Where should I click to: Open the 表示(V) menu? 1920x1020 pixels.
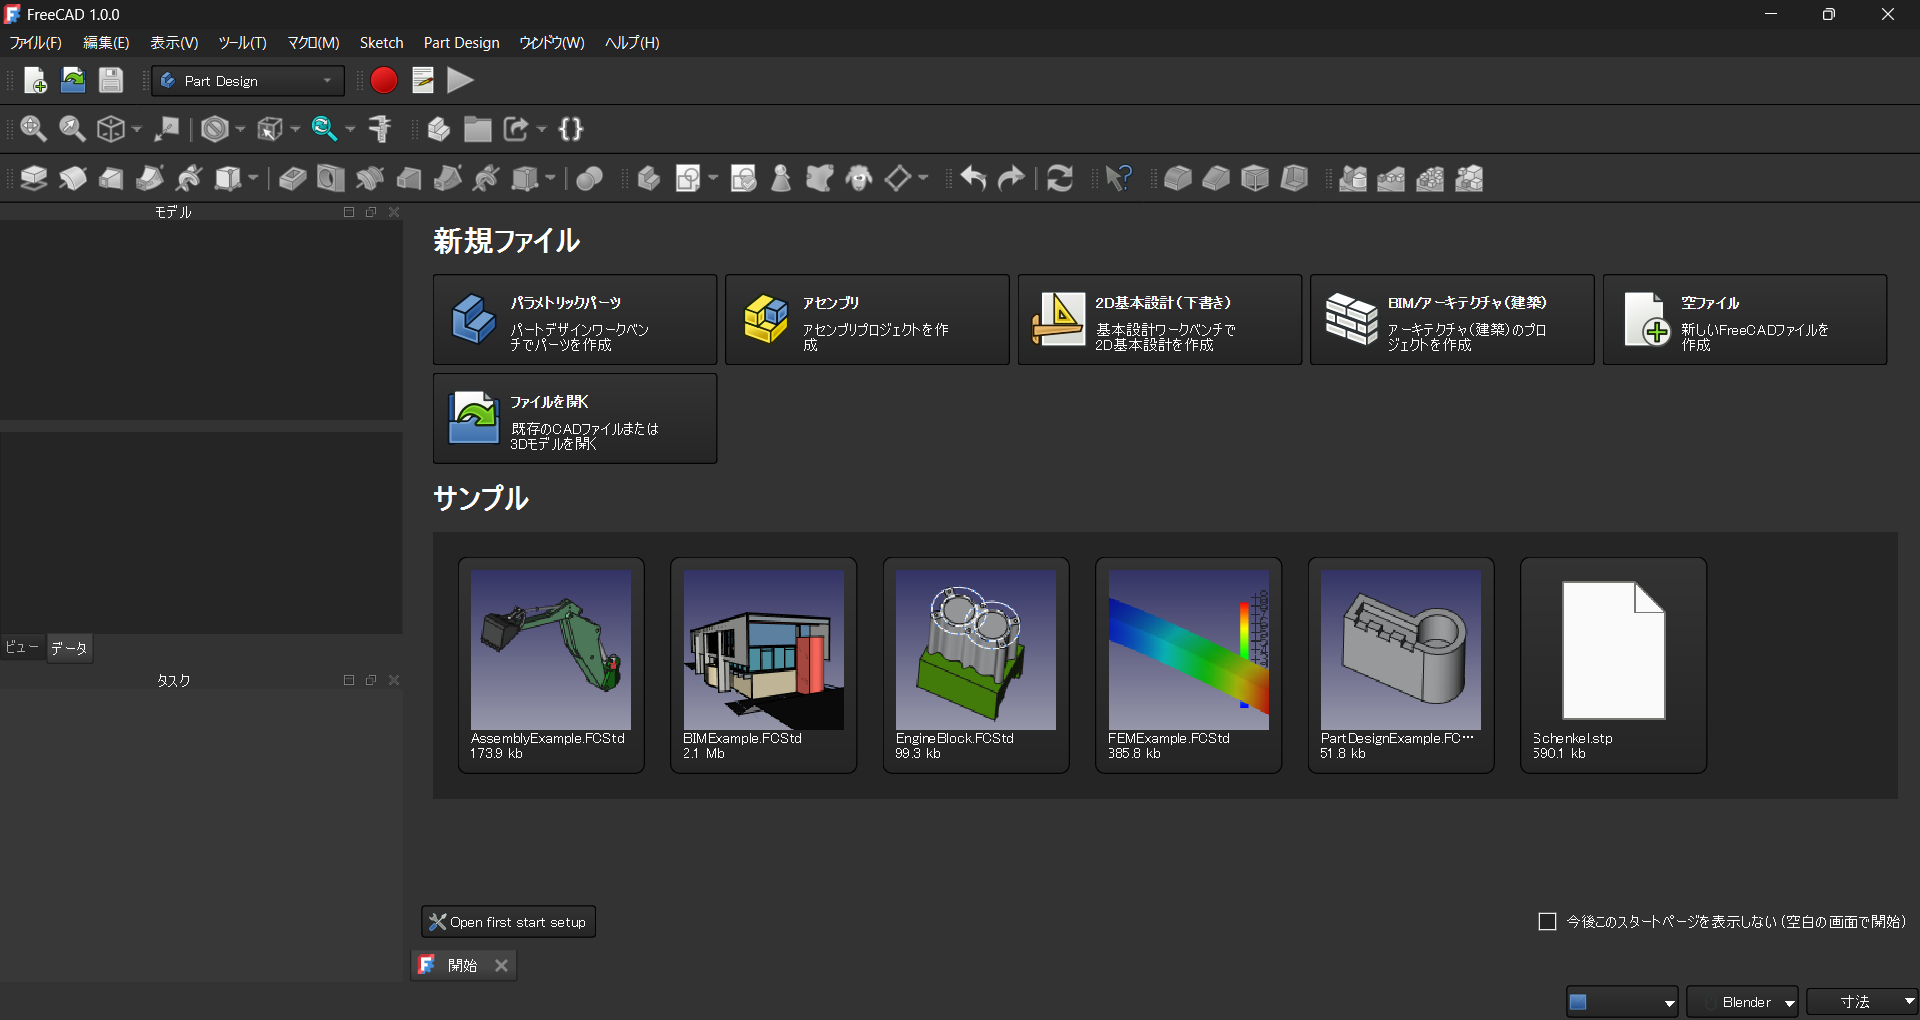[x=174, y=42]
